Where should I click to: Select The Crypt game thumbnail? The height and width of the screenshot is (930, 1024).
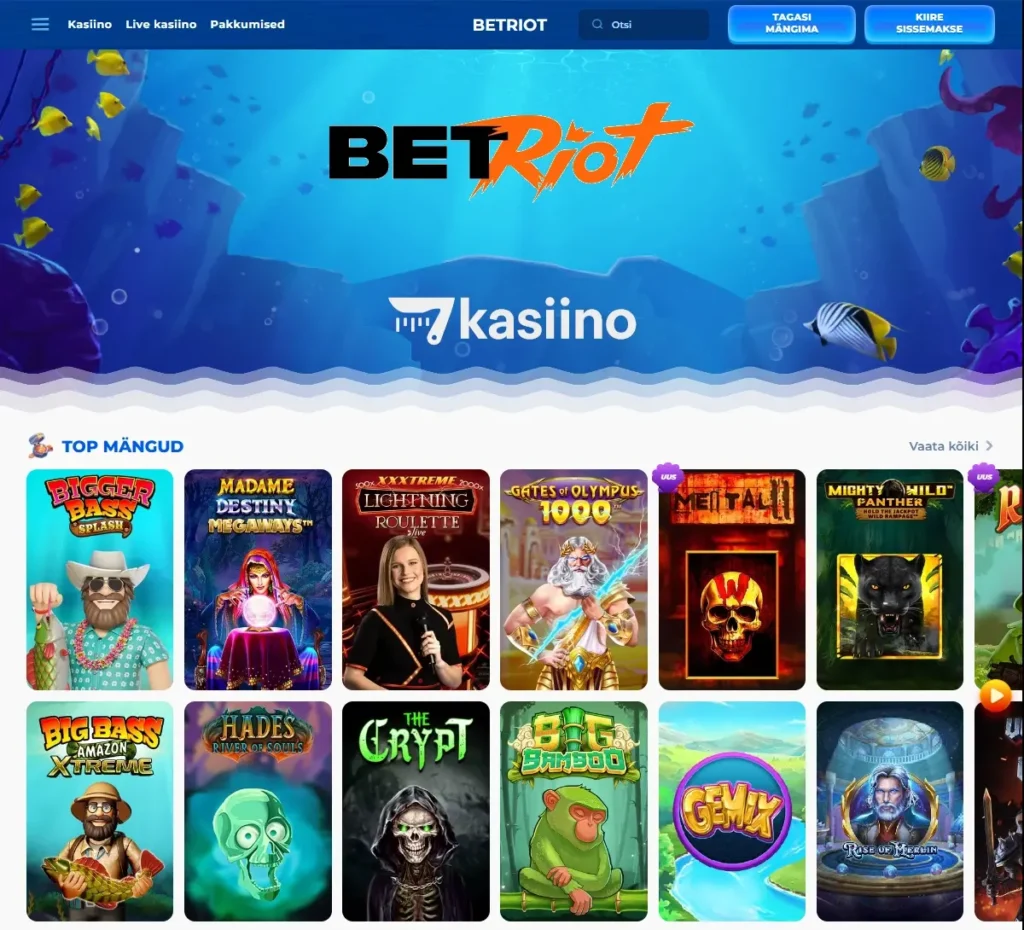[416, 811]
